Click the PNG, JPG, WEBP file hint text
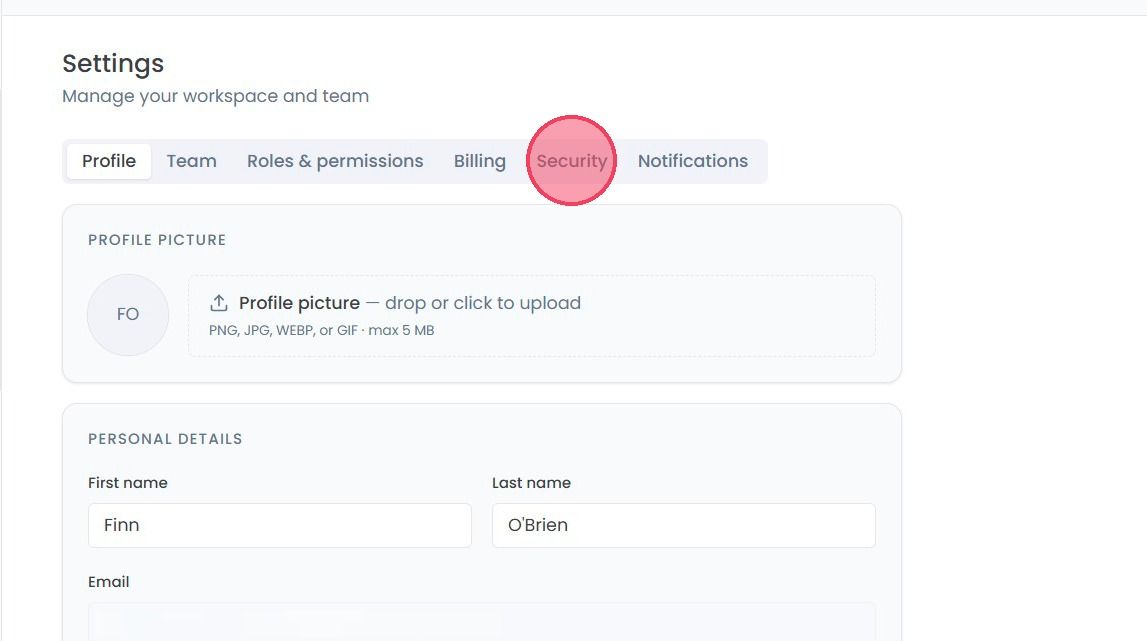 (322, 331)
